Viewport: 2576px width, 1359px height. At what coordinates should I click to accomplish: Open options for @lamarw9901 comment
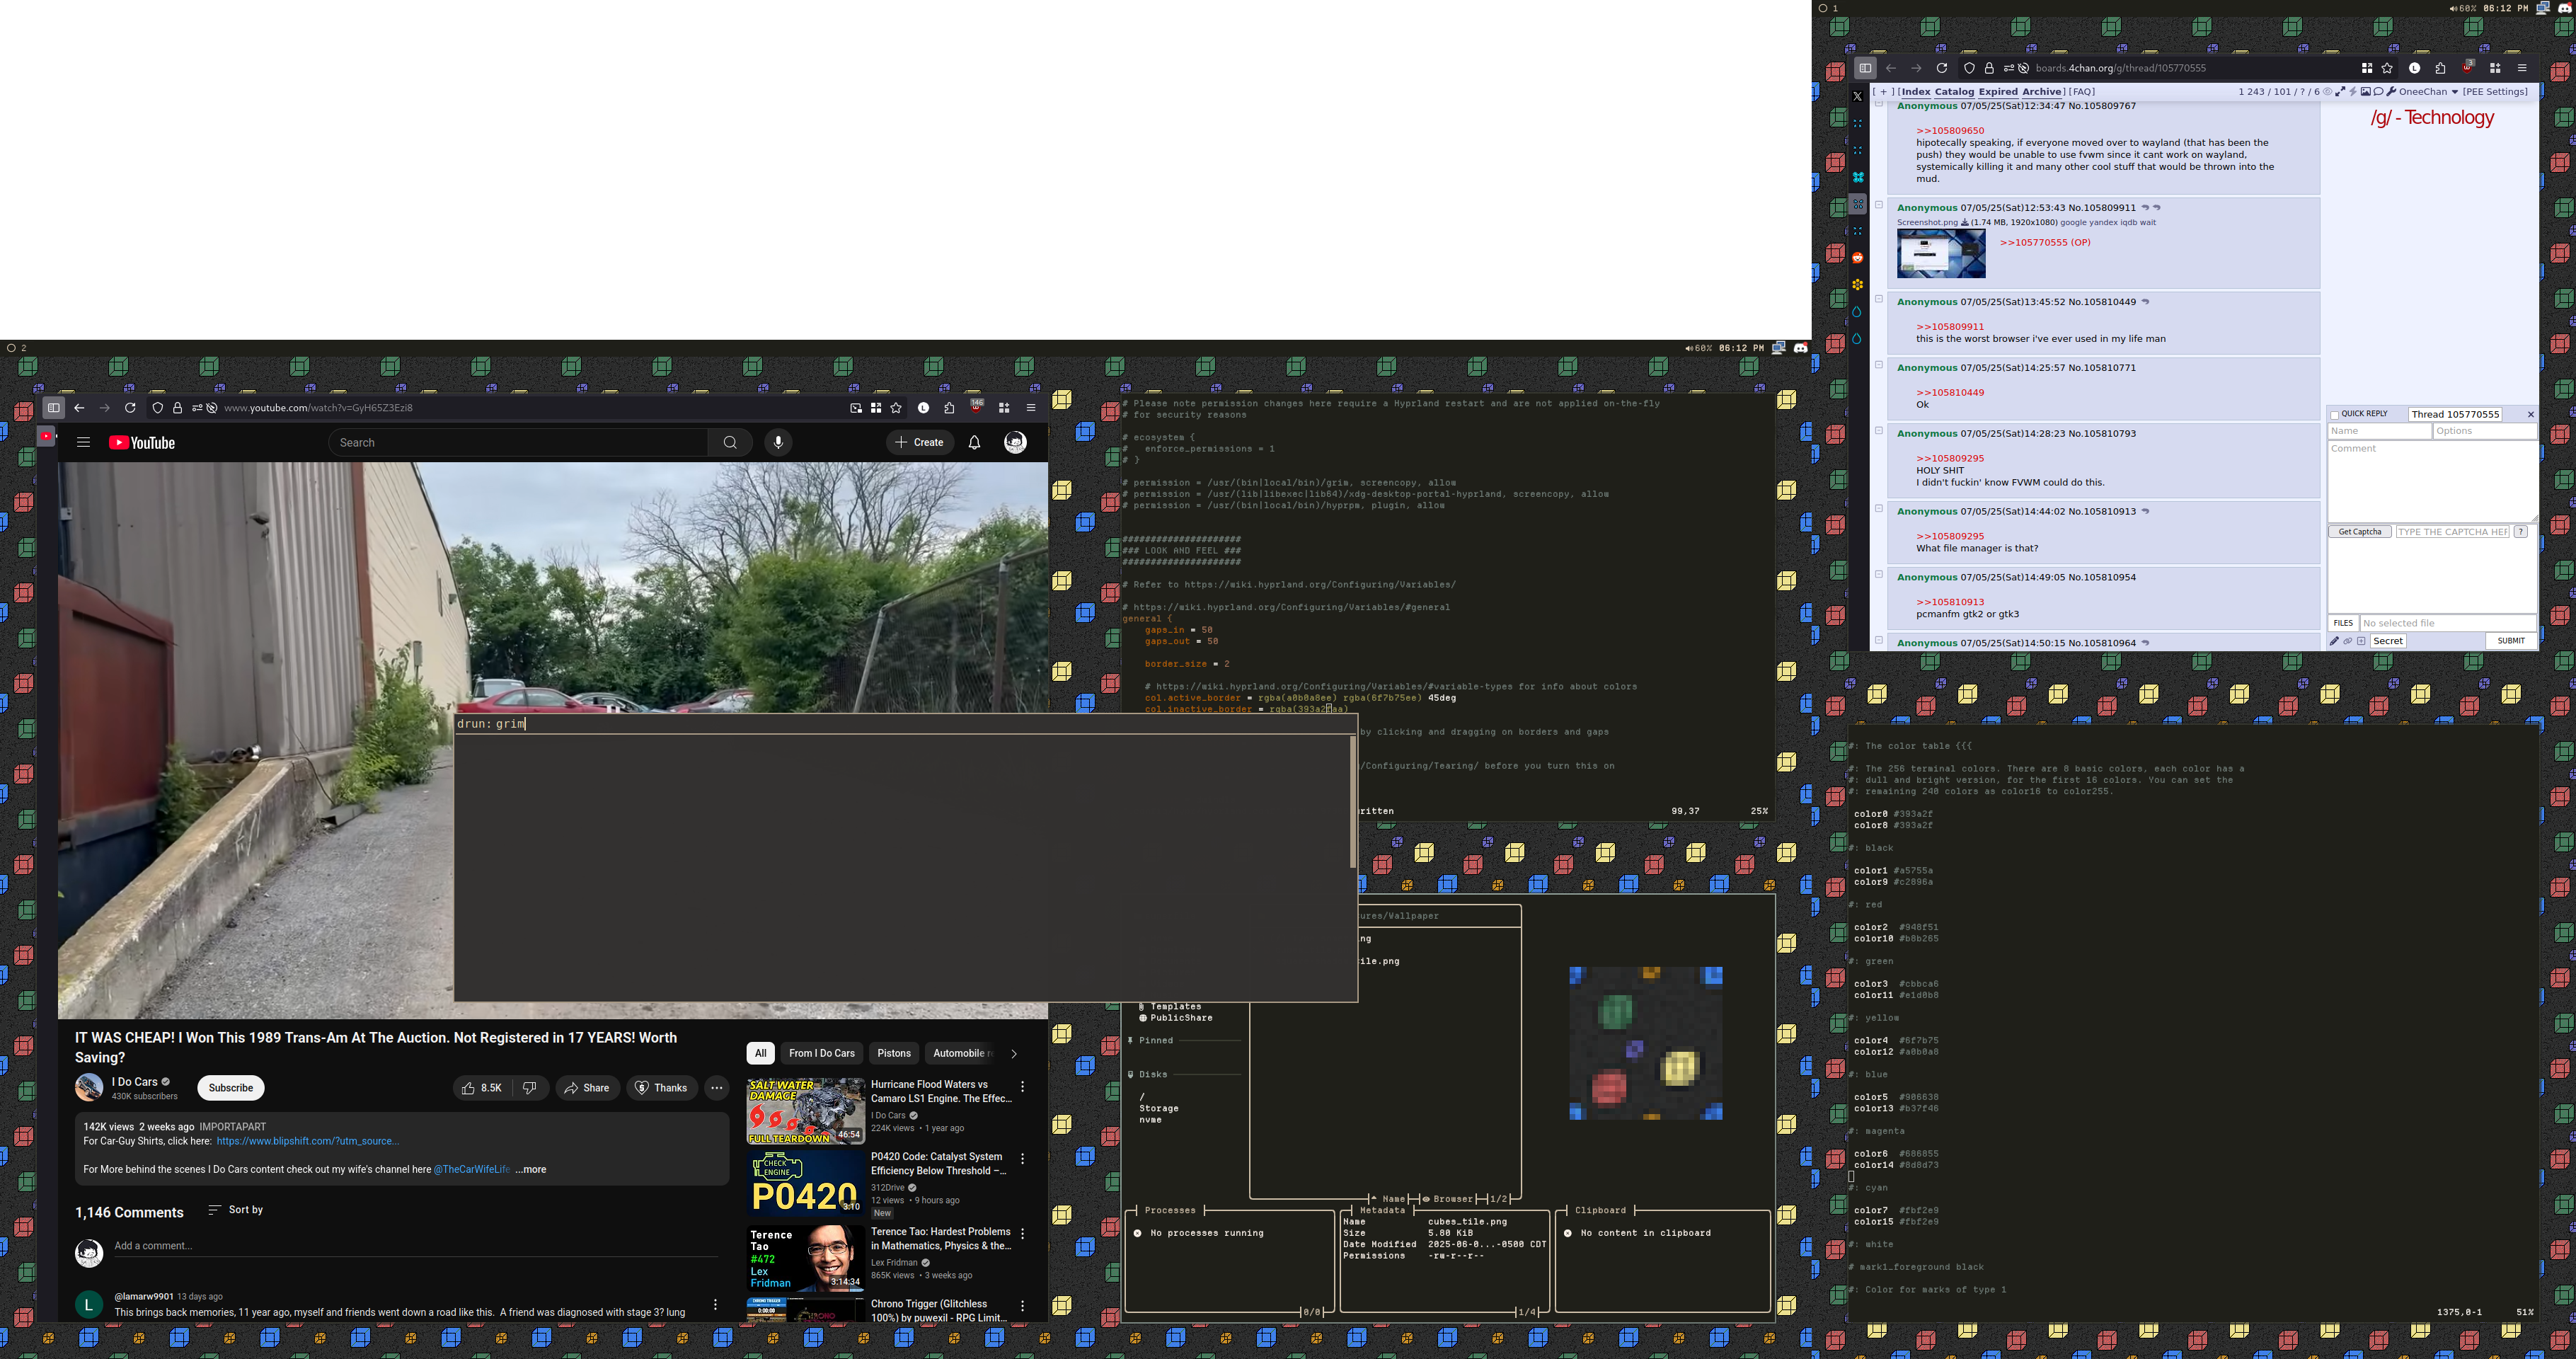click(x=715, y=1304)
